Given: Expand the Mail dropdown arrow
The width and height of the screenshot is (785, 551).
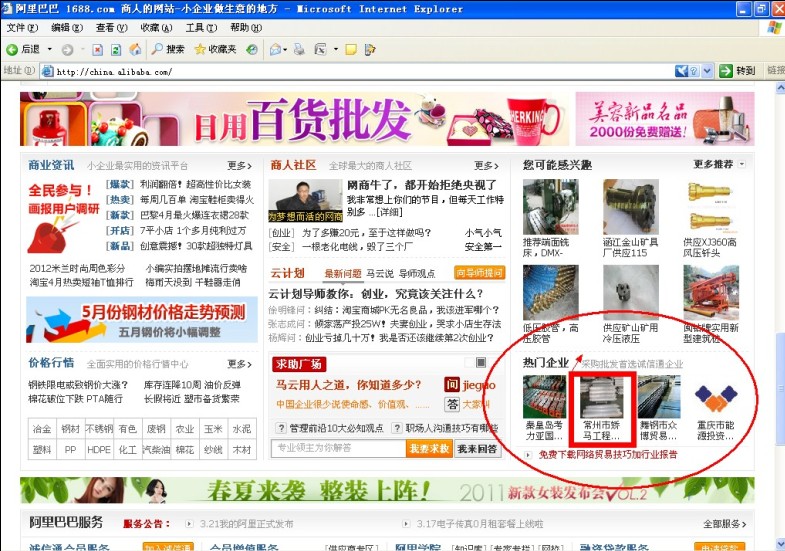Looking at the screenshot, I should [x=285, y=50].
